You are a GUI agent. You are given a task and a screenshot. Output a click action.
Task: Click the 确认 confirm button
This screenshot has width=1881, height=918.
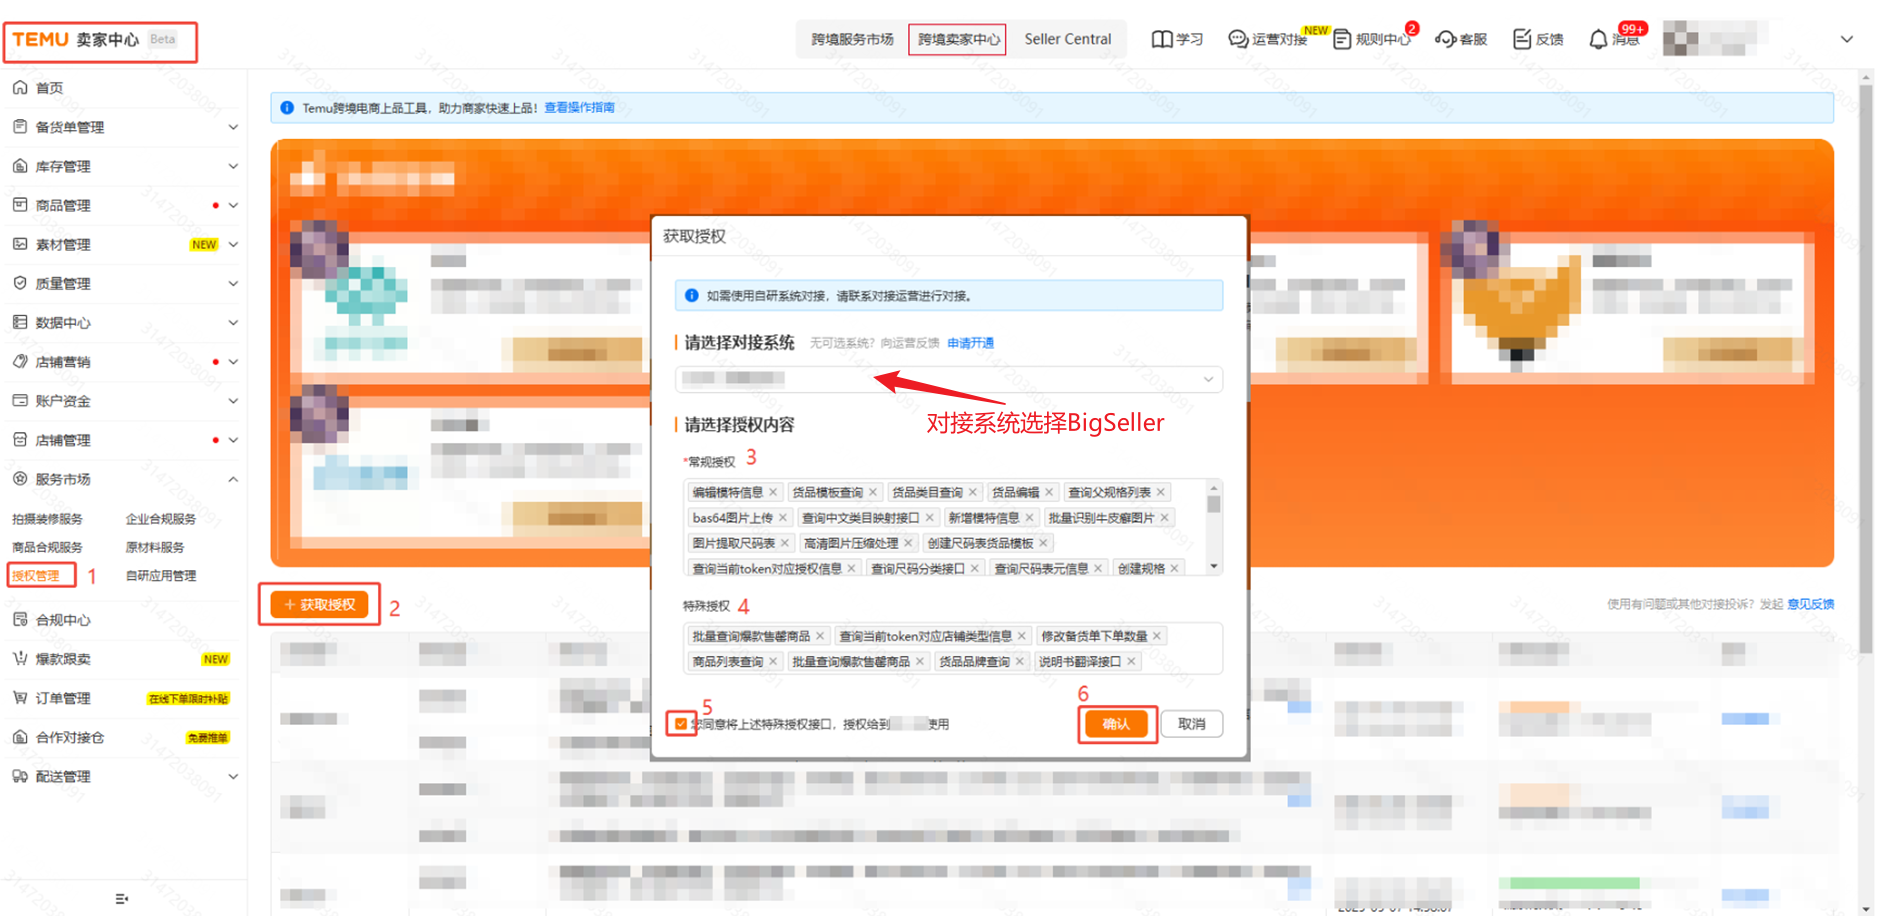[x=1116, y=723]
